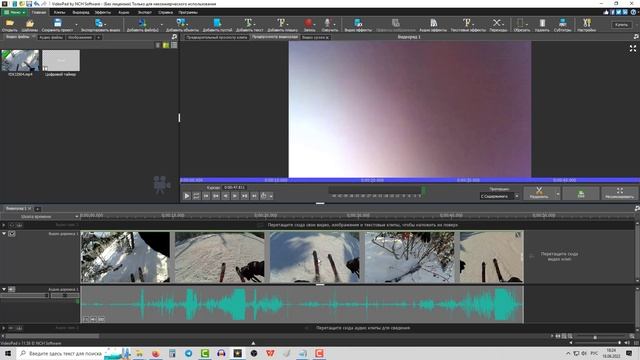The width and height of the screenshot is (640, 360).
Task: Collapse Audio Track 1 with its triangle
Action: pos(4,289)
